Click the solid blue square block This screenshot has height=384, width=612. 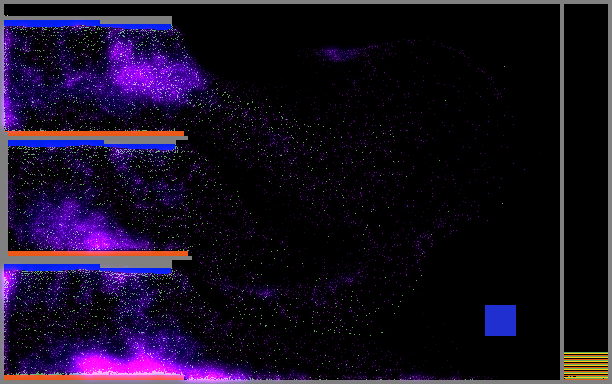click(500, 320)
